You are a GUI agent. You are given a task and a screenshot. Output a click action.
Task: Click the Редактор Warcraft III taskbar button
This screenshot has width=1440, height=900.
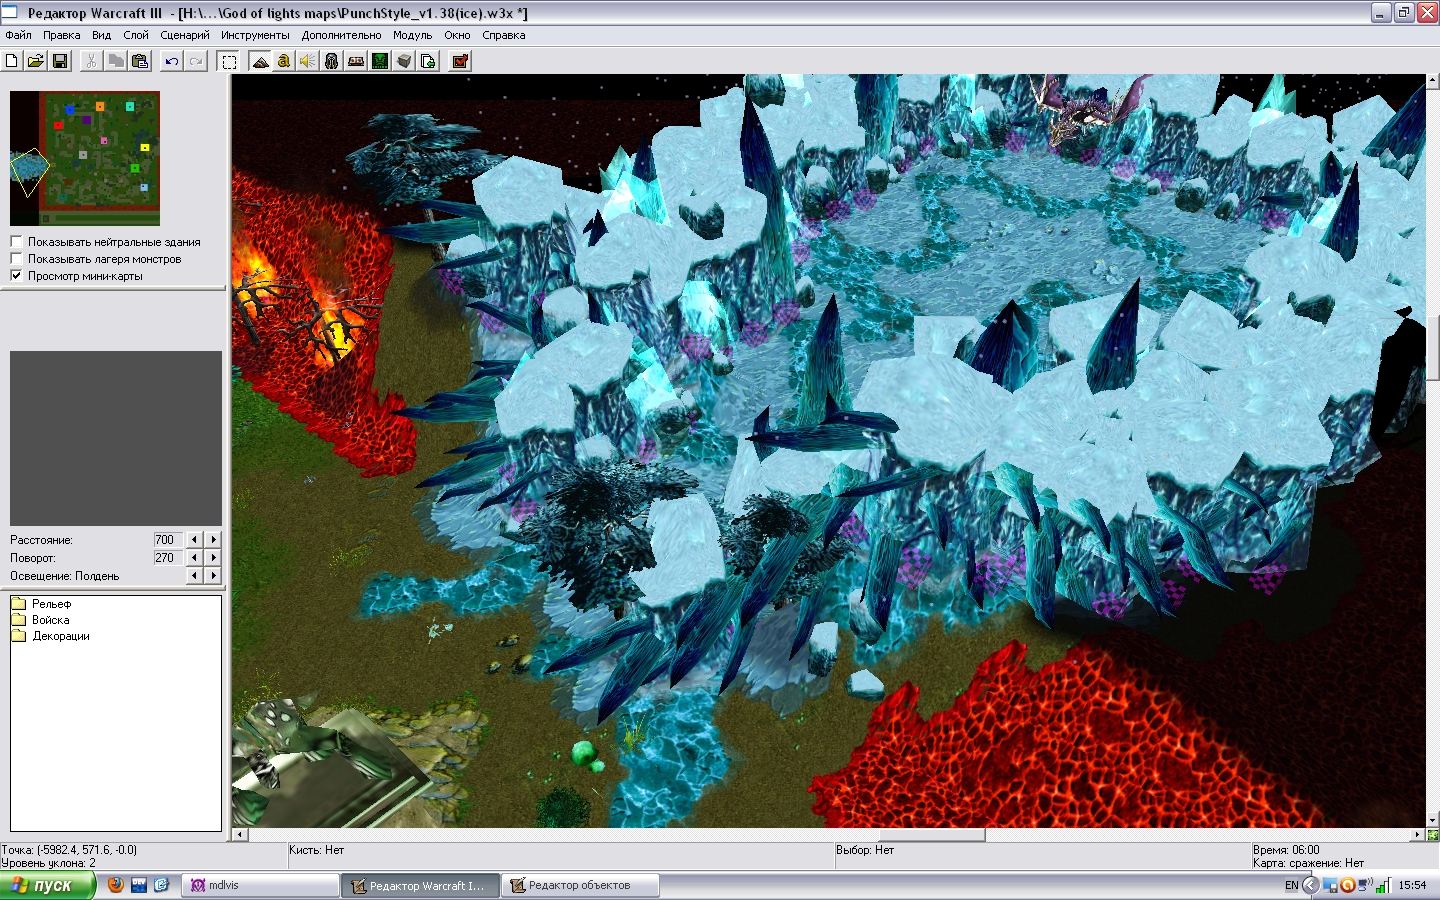click(x=420, y=885)
